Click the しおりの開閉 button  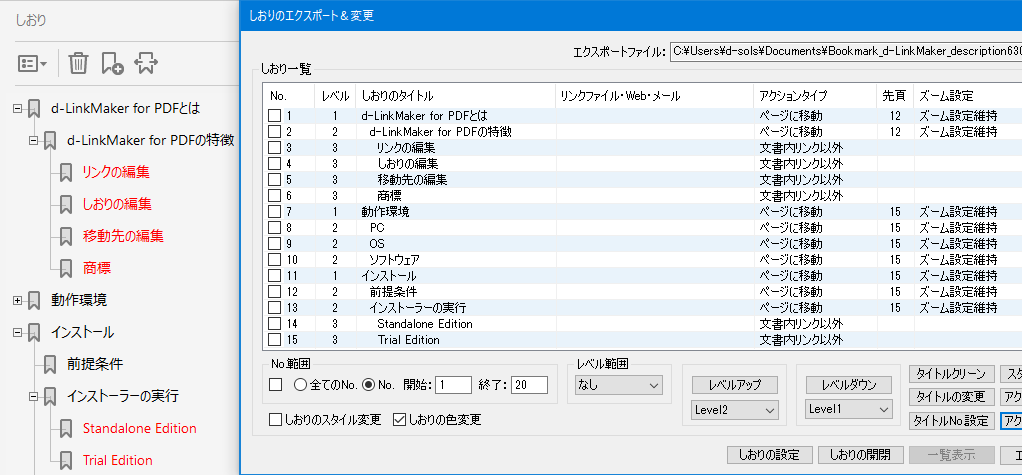860,455
